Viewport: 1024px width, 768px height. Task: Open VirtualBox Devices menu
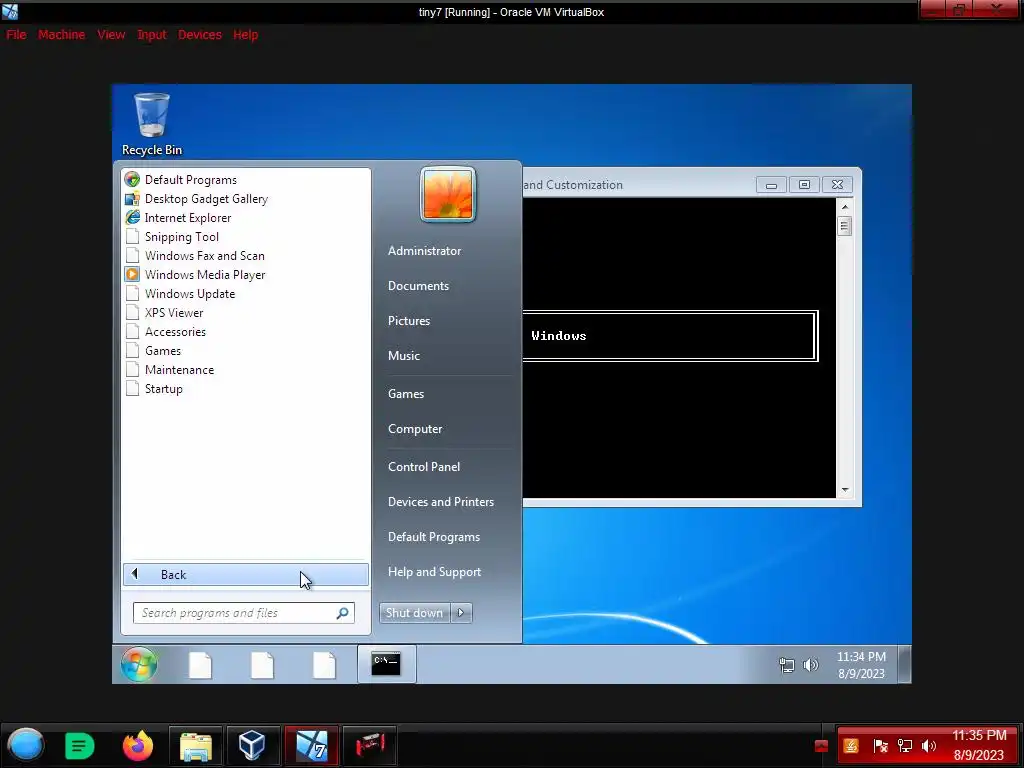[x=200, y=35]
